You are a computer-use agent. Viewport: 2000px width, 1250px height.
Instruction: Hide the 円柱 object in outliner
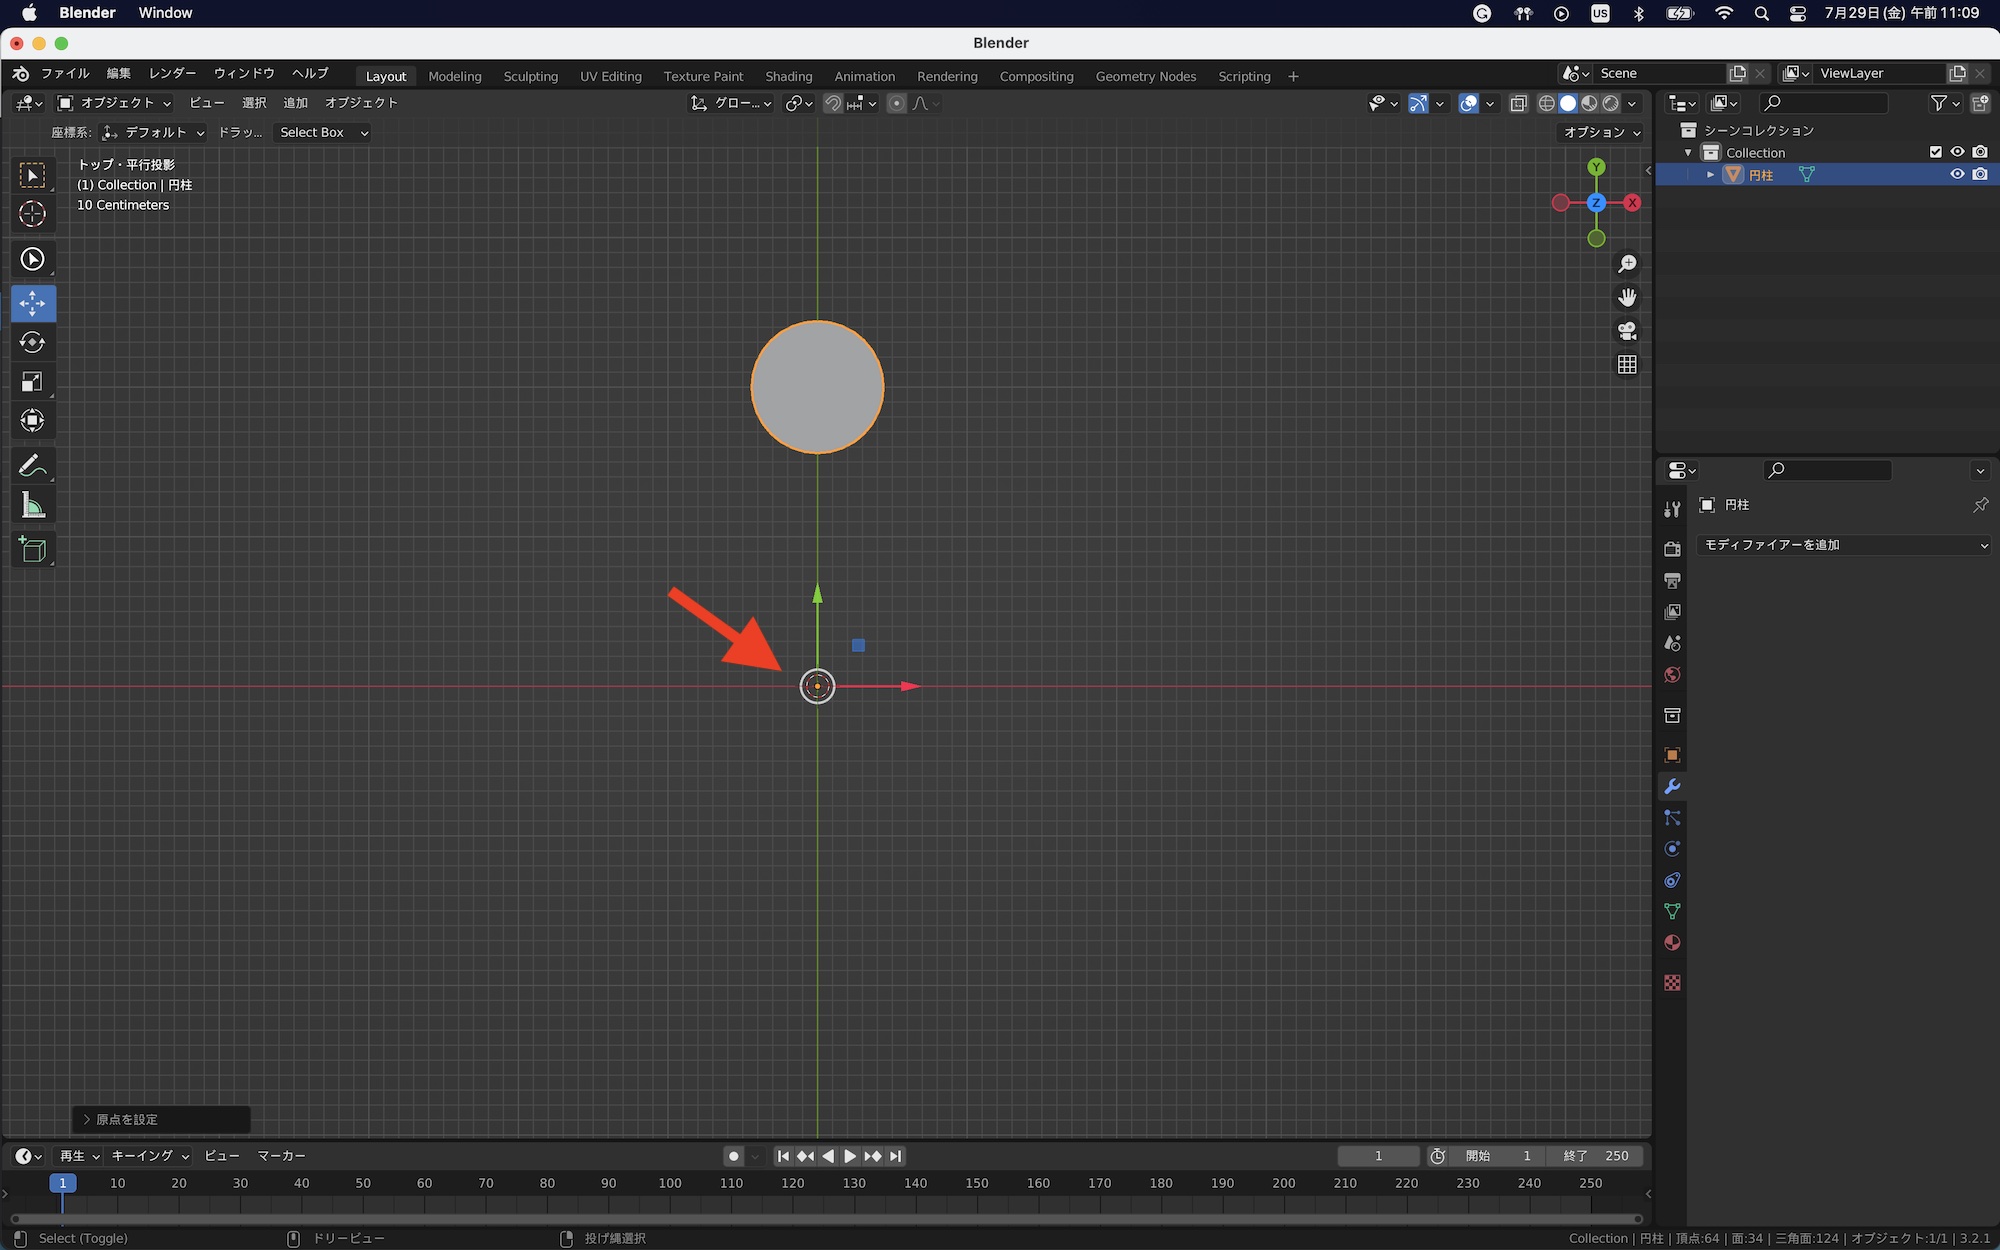1957,174
